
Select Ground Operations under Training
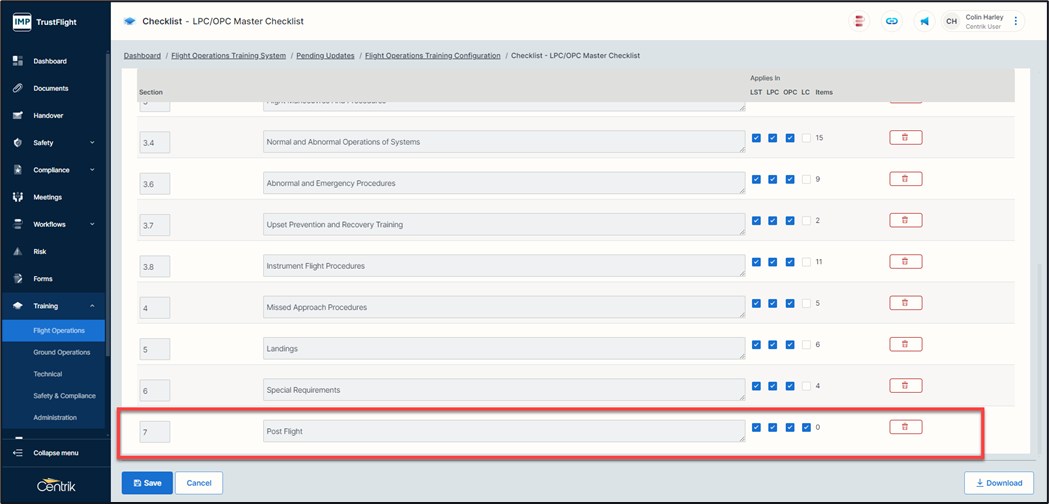61,352
